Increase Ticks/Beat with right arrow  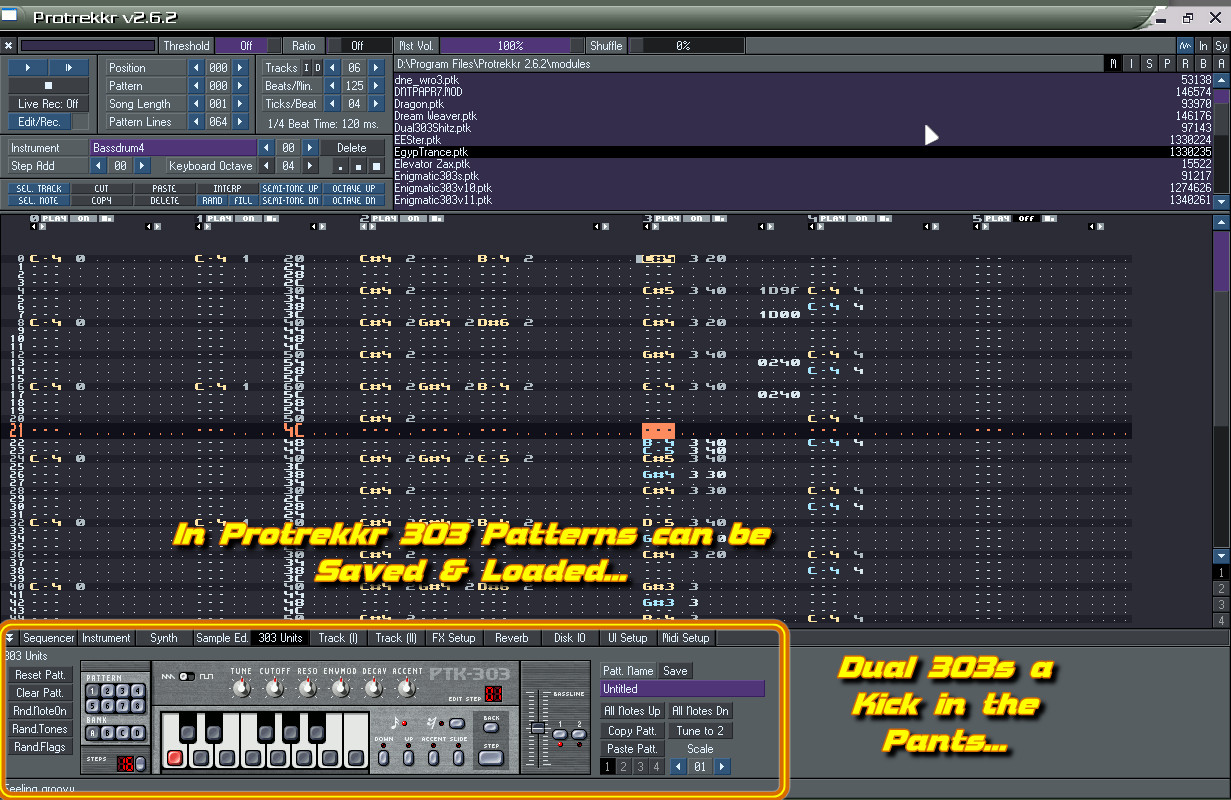(x=376, y=104)
